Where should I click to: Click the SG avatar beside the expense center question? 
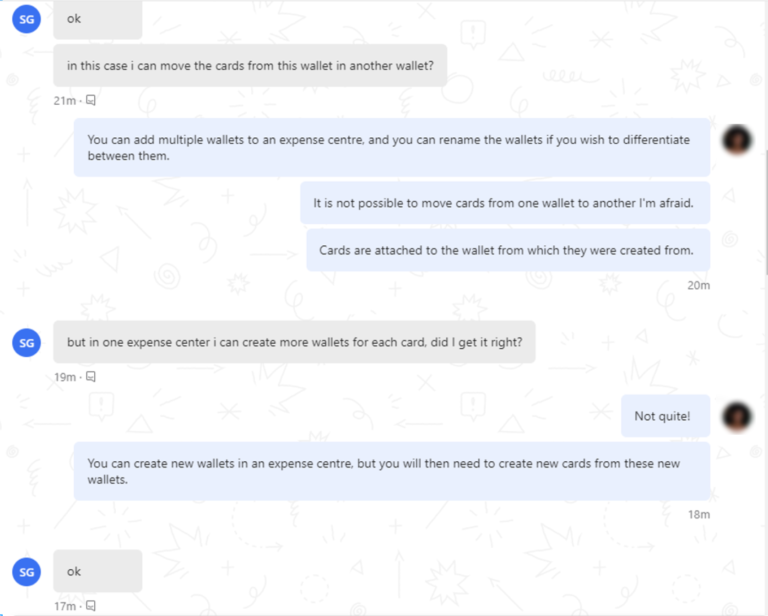27,342
